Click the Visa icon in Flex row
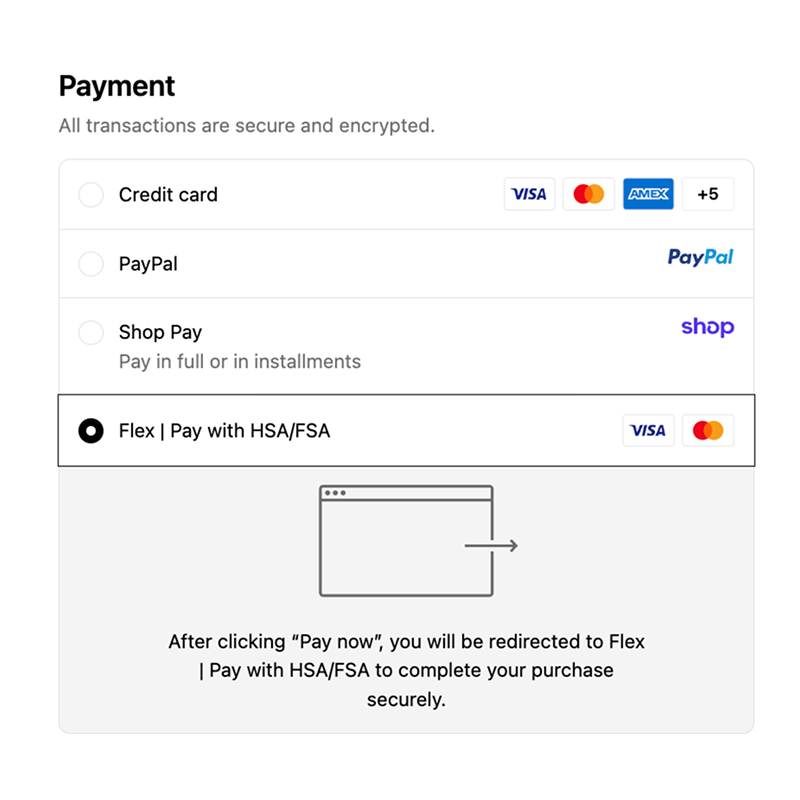Viewport: 800px width, 800px height. pyautogui.click(x=648, y=430)
